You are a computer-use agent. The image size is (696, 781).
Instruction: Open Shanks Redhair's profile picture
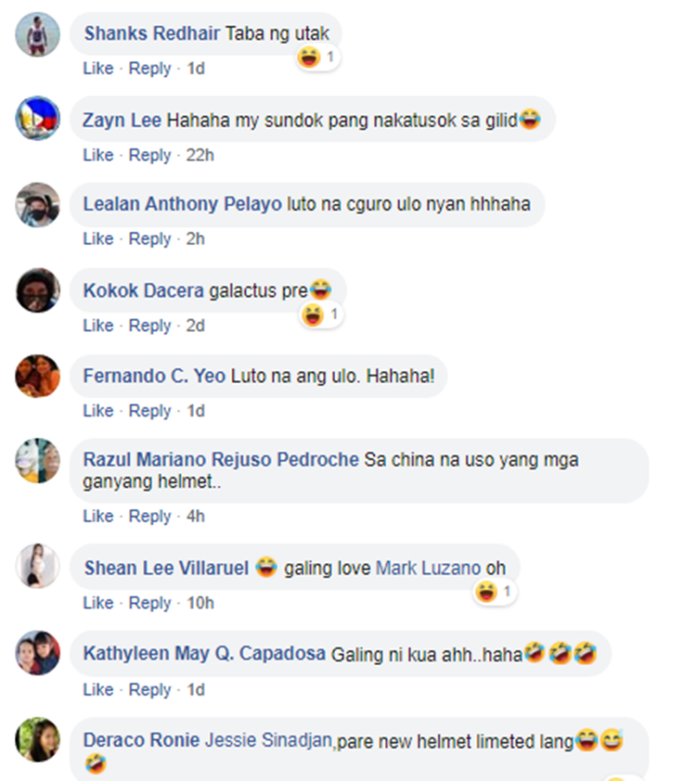coord(38,34)
